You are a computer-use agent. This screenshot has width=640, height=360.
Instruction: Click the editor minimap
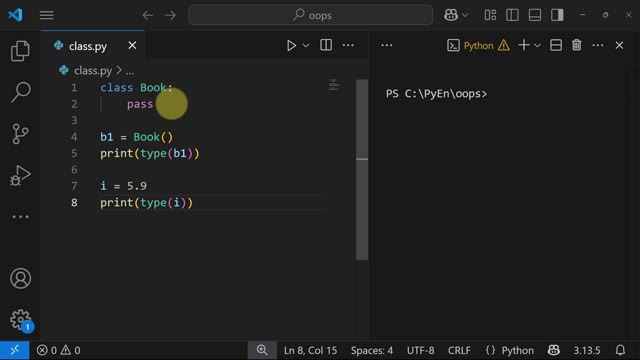pos(334,85)
